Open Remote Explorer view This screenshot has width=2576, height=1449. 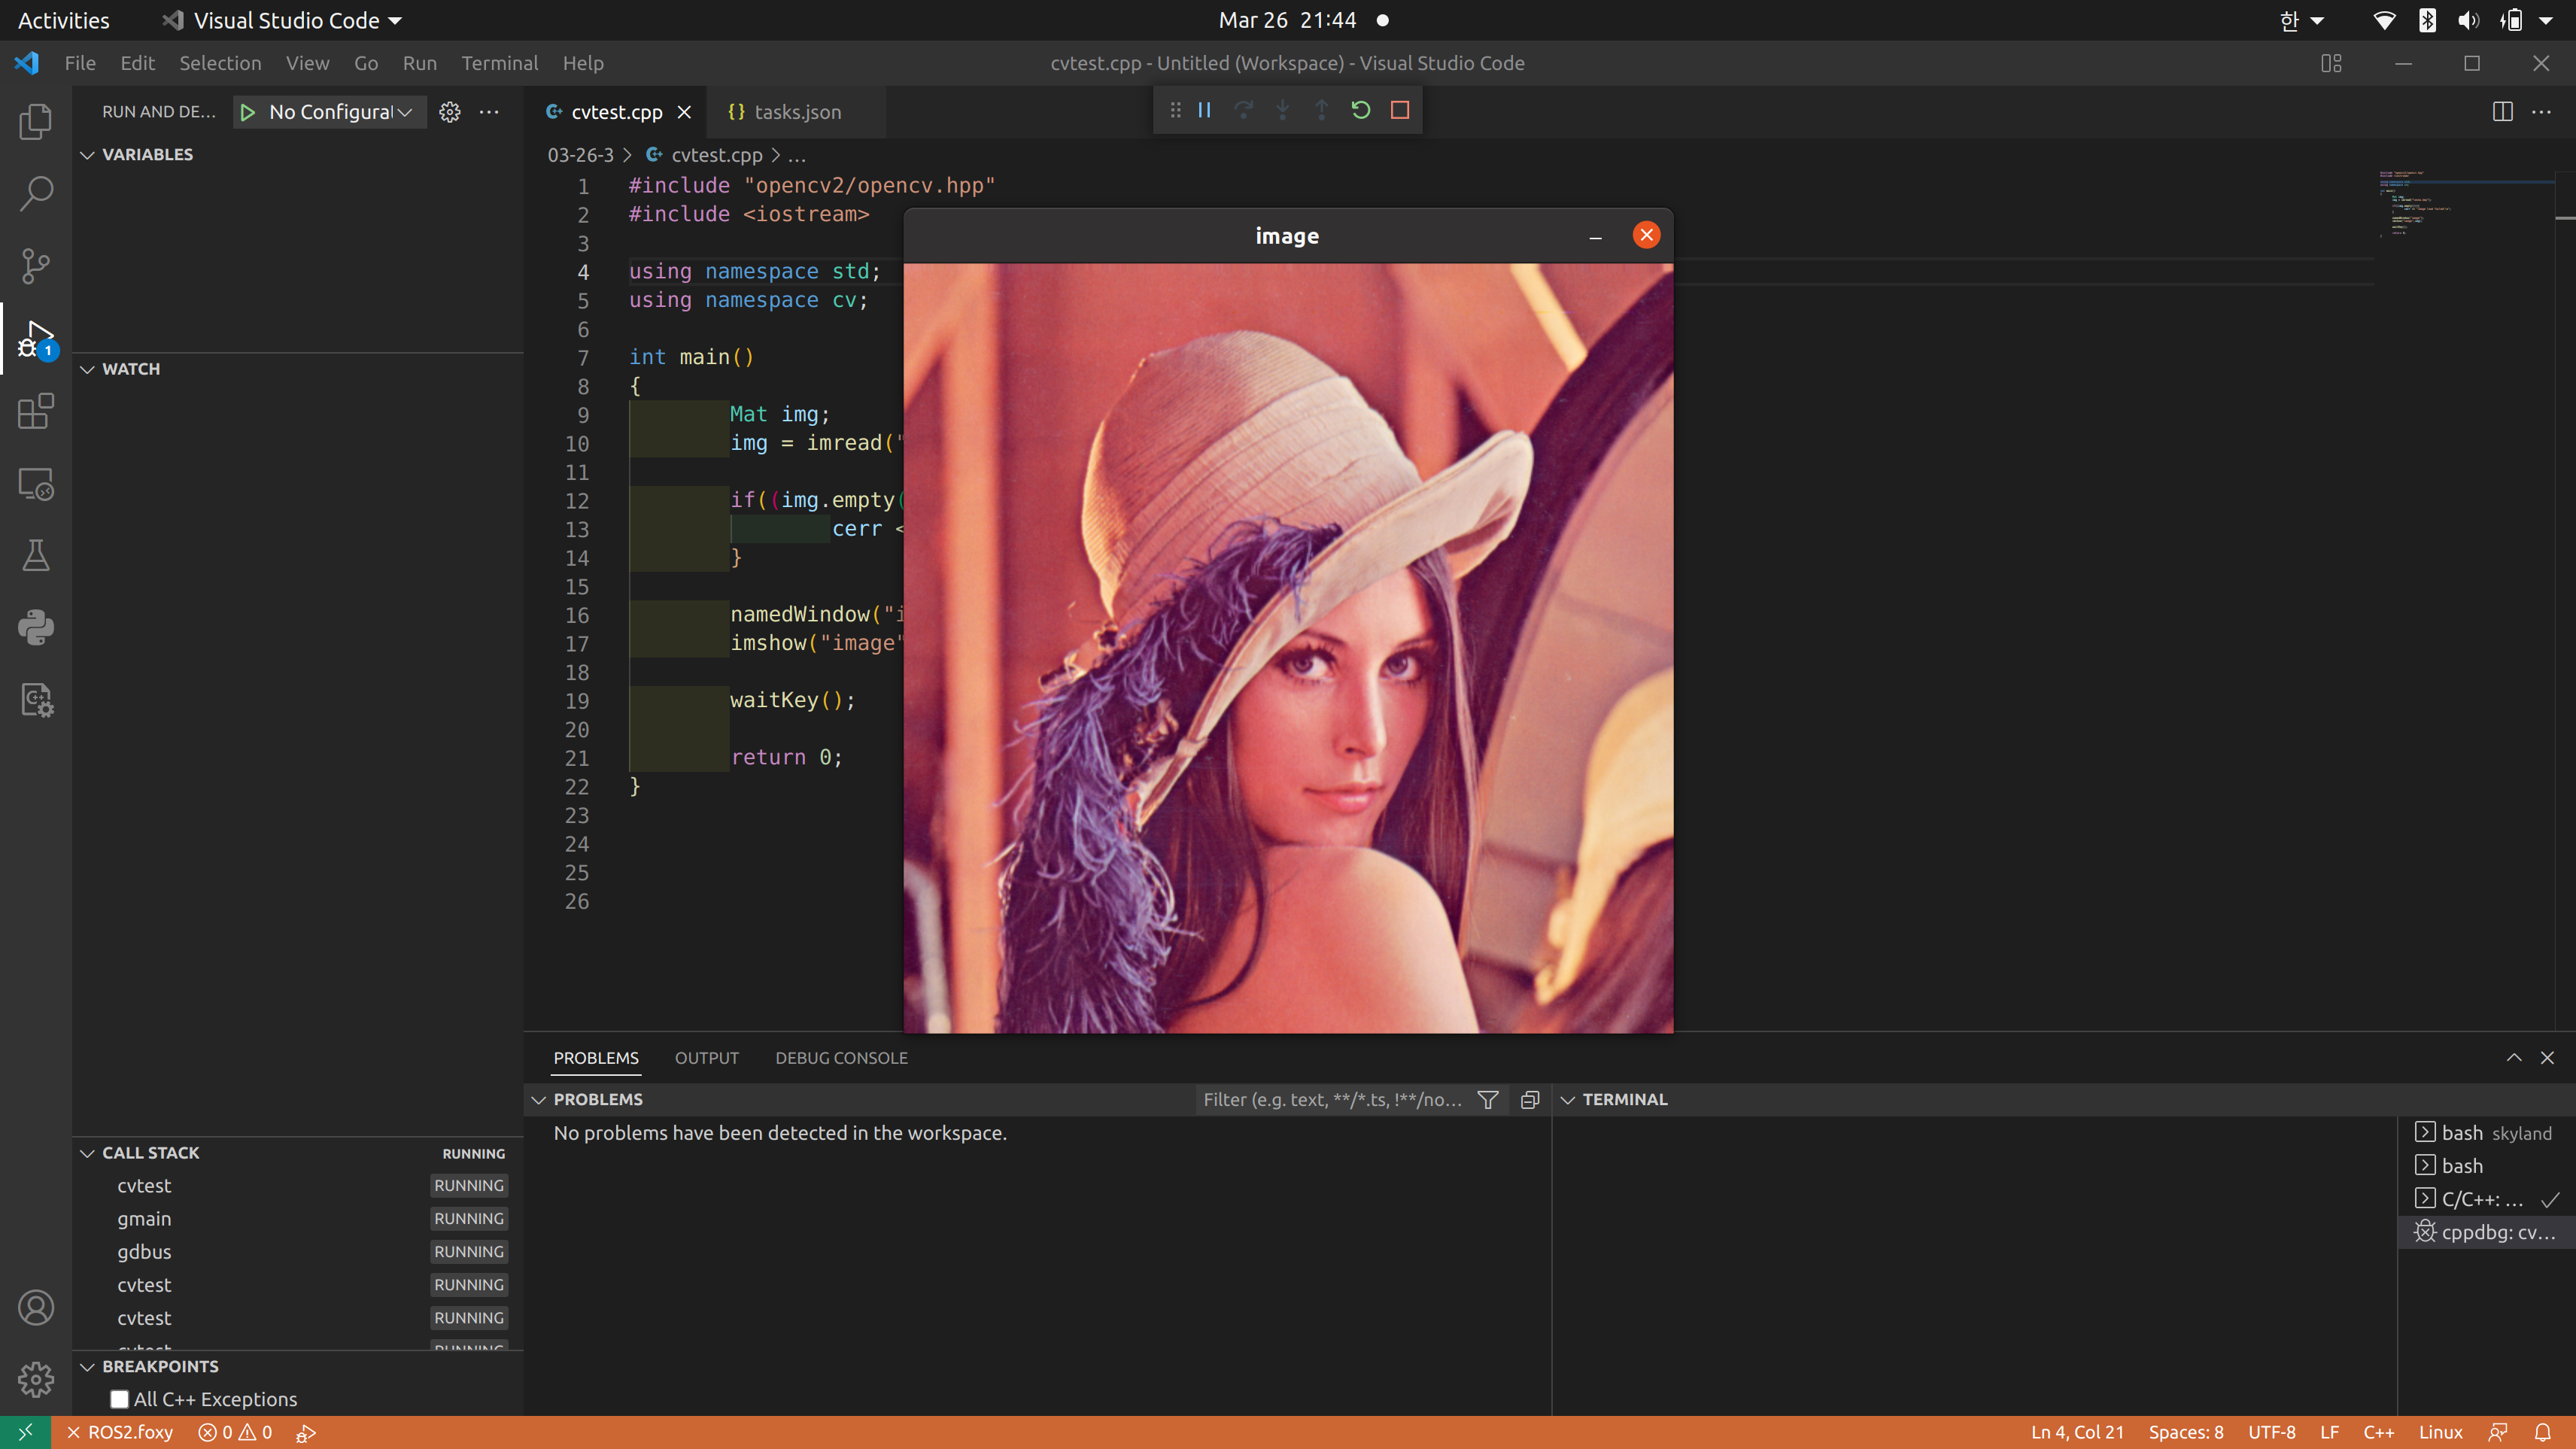[x=36, y=484]
